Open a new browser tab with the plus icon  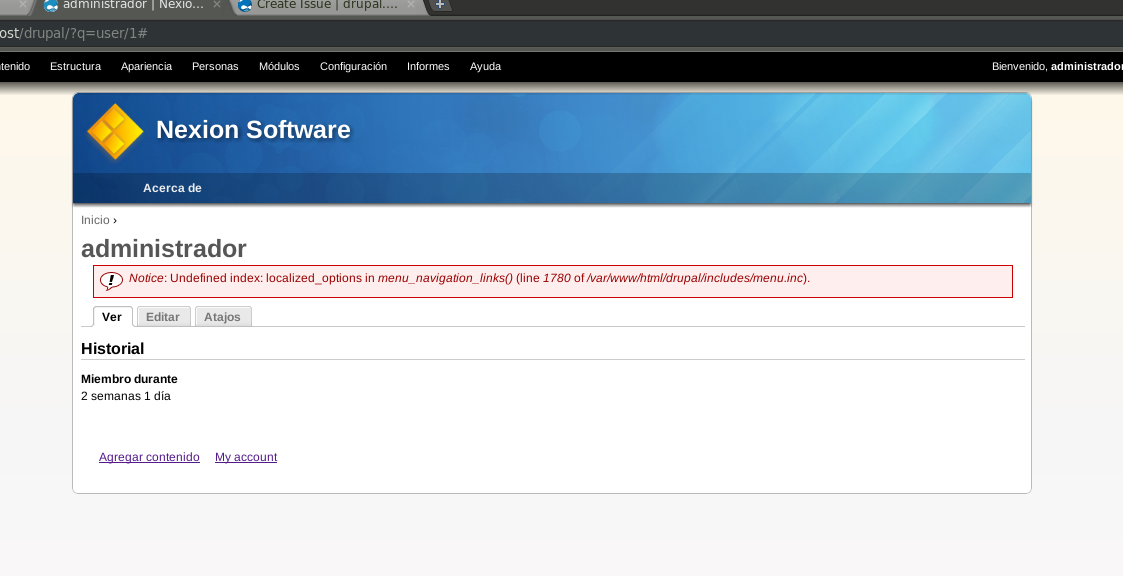pos(439,4)
